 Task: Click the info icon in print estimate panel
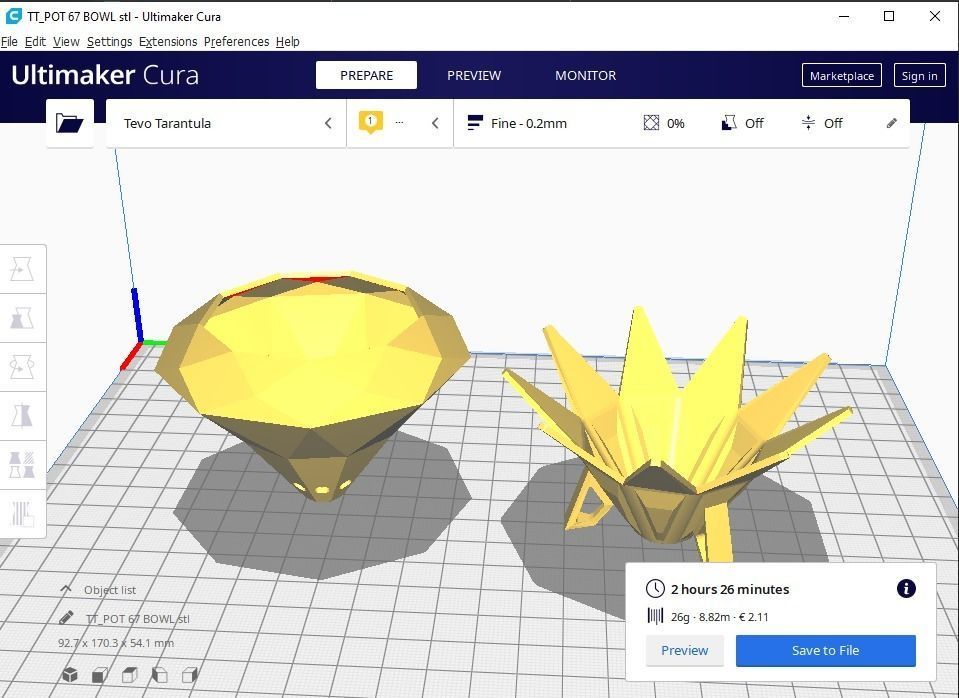pyautogui.click(x=906, y=588)
